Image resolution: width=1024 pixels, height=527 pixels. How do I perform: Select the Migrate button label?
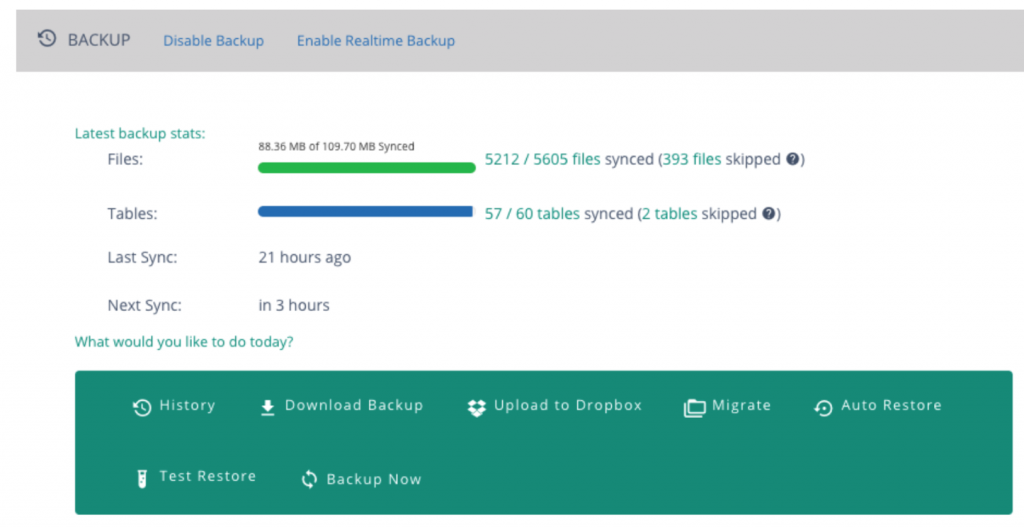point(741,406)
